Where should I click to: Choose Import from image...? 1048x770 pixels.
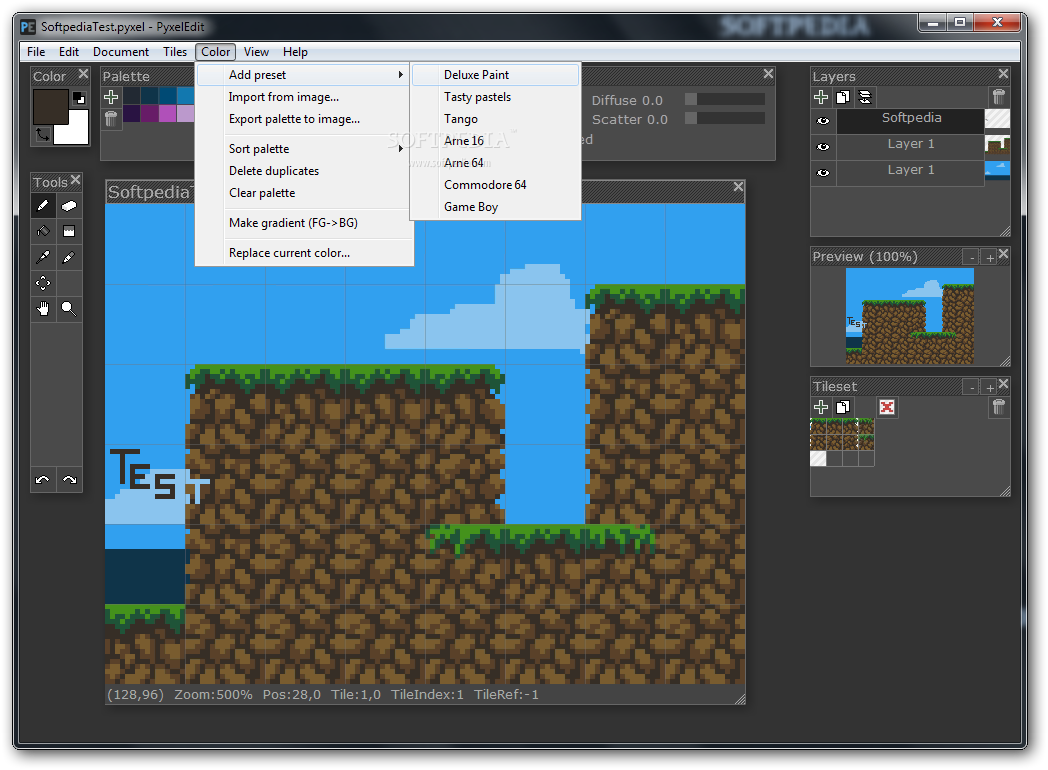pos(303,97)
